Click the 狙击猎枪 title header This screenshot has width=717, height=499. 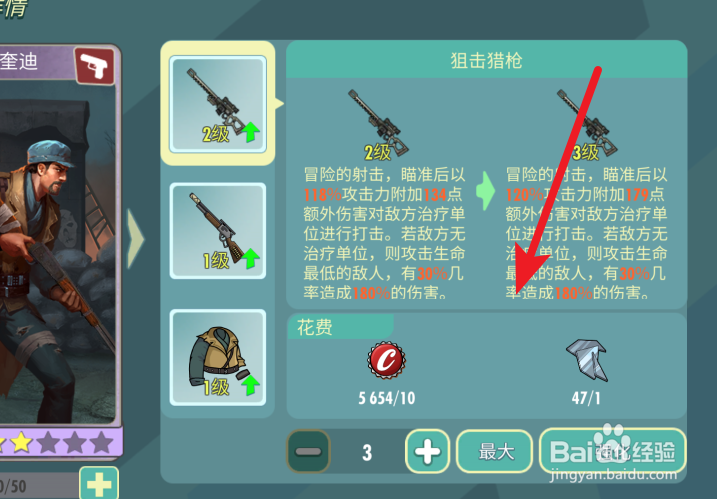tap(487, 60)
